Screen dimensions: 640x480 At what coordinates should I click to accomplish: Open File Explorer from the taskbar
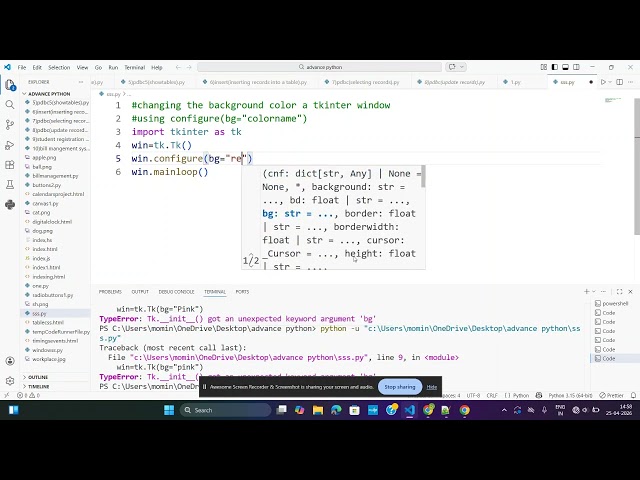tap(318, 410)
